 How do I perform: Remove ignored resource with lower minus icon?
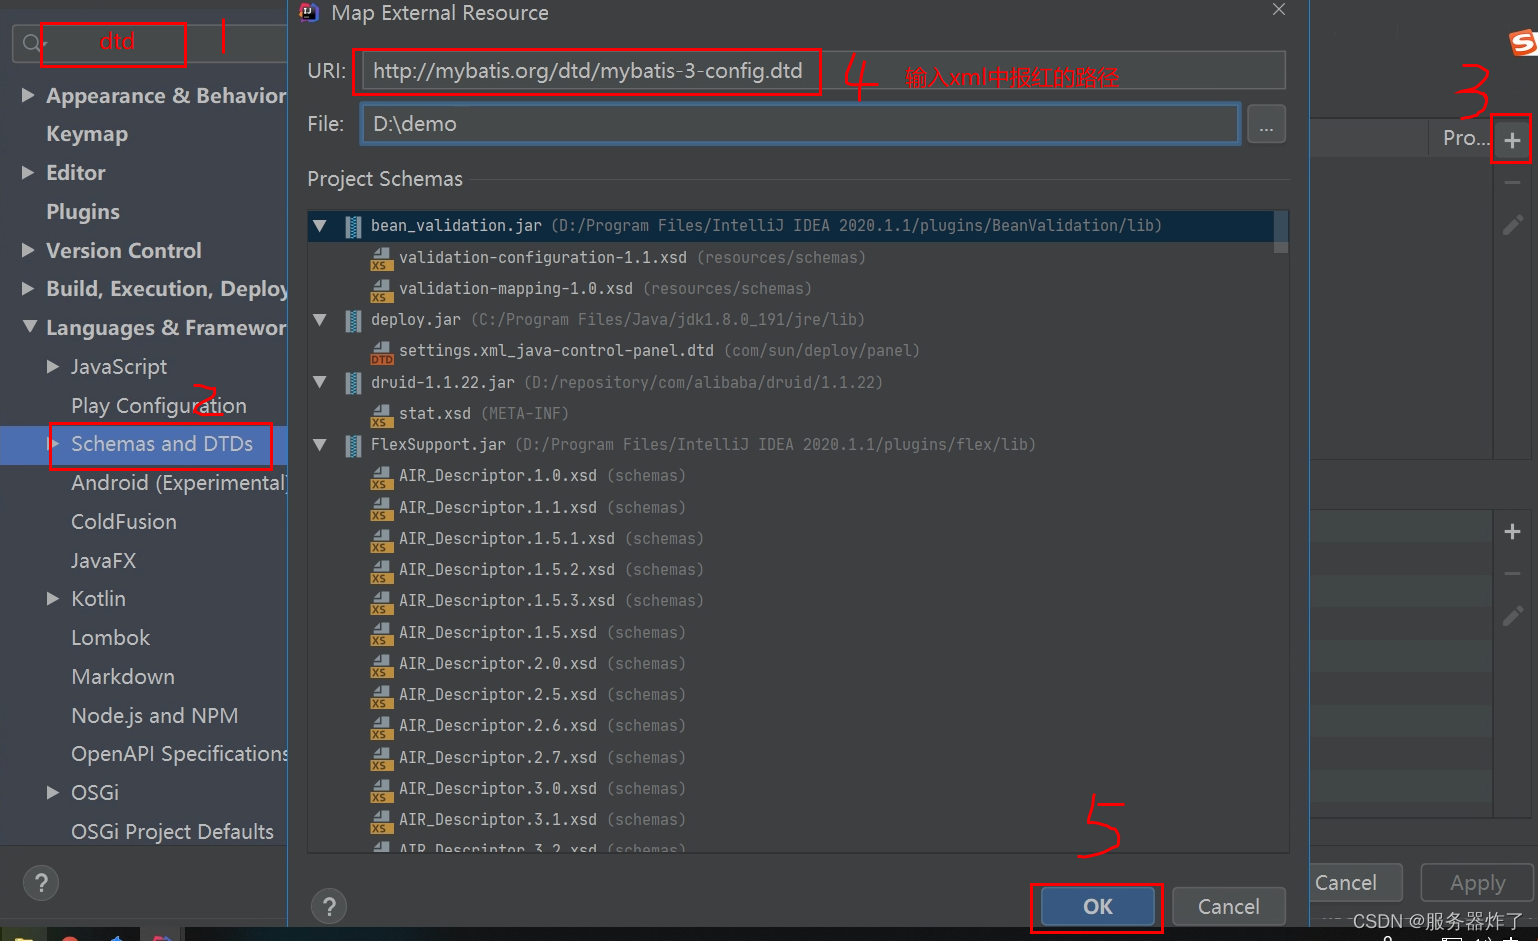pyautogui.click(x=1512, y=574)
